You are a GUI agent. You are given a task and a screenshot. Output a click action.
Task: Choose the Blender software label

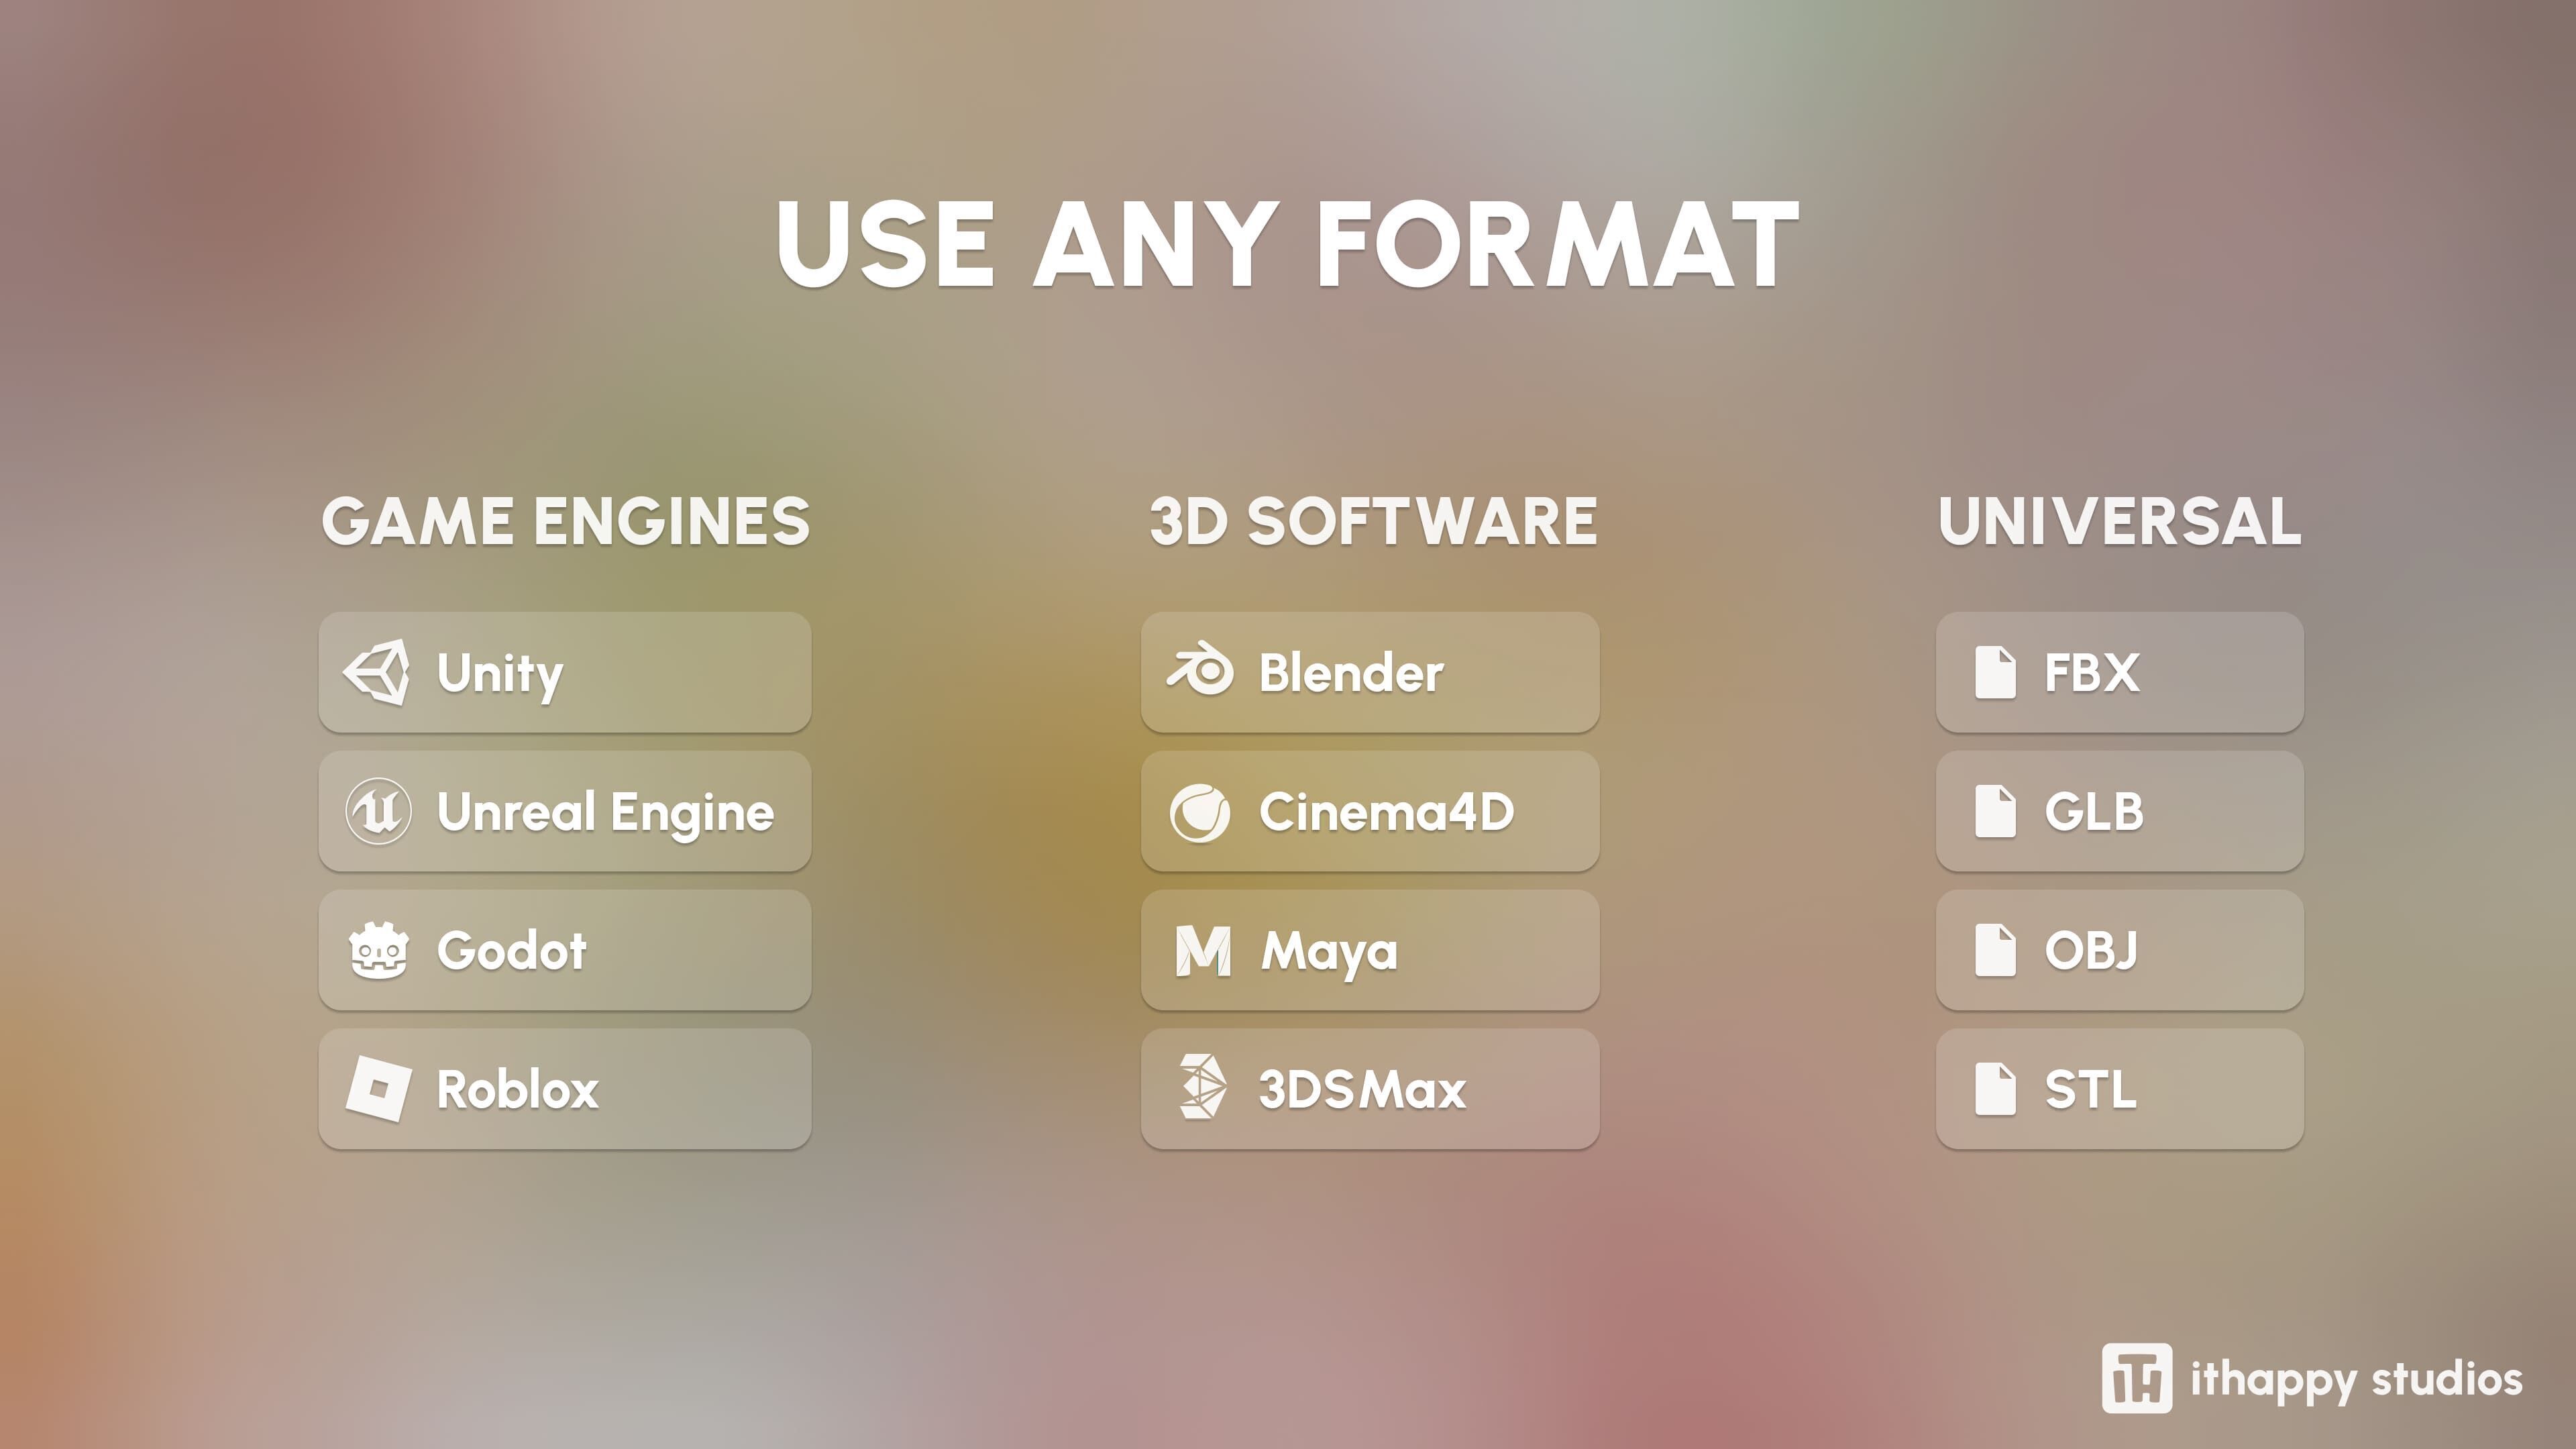1350,672
